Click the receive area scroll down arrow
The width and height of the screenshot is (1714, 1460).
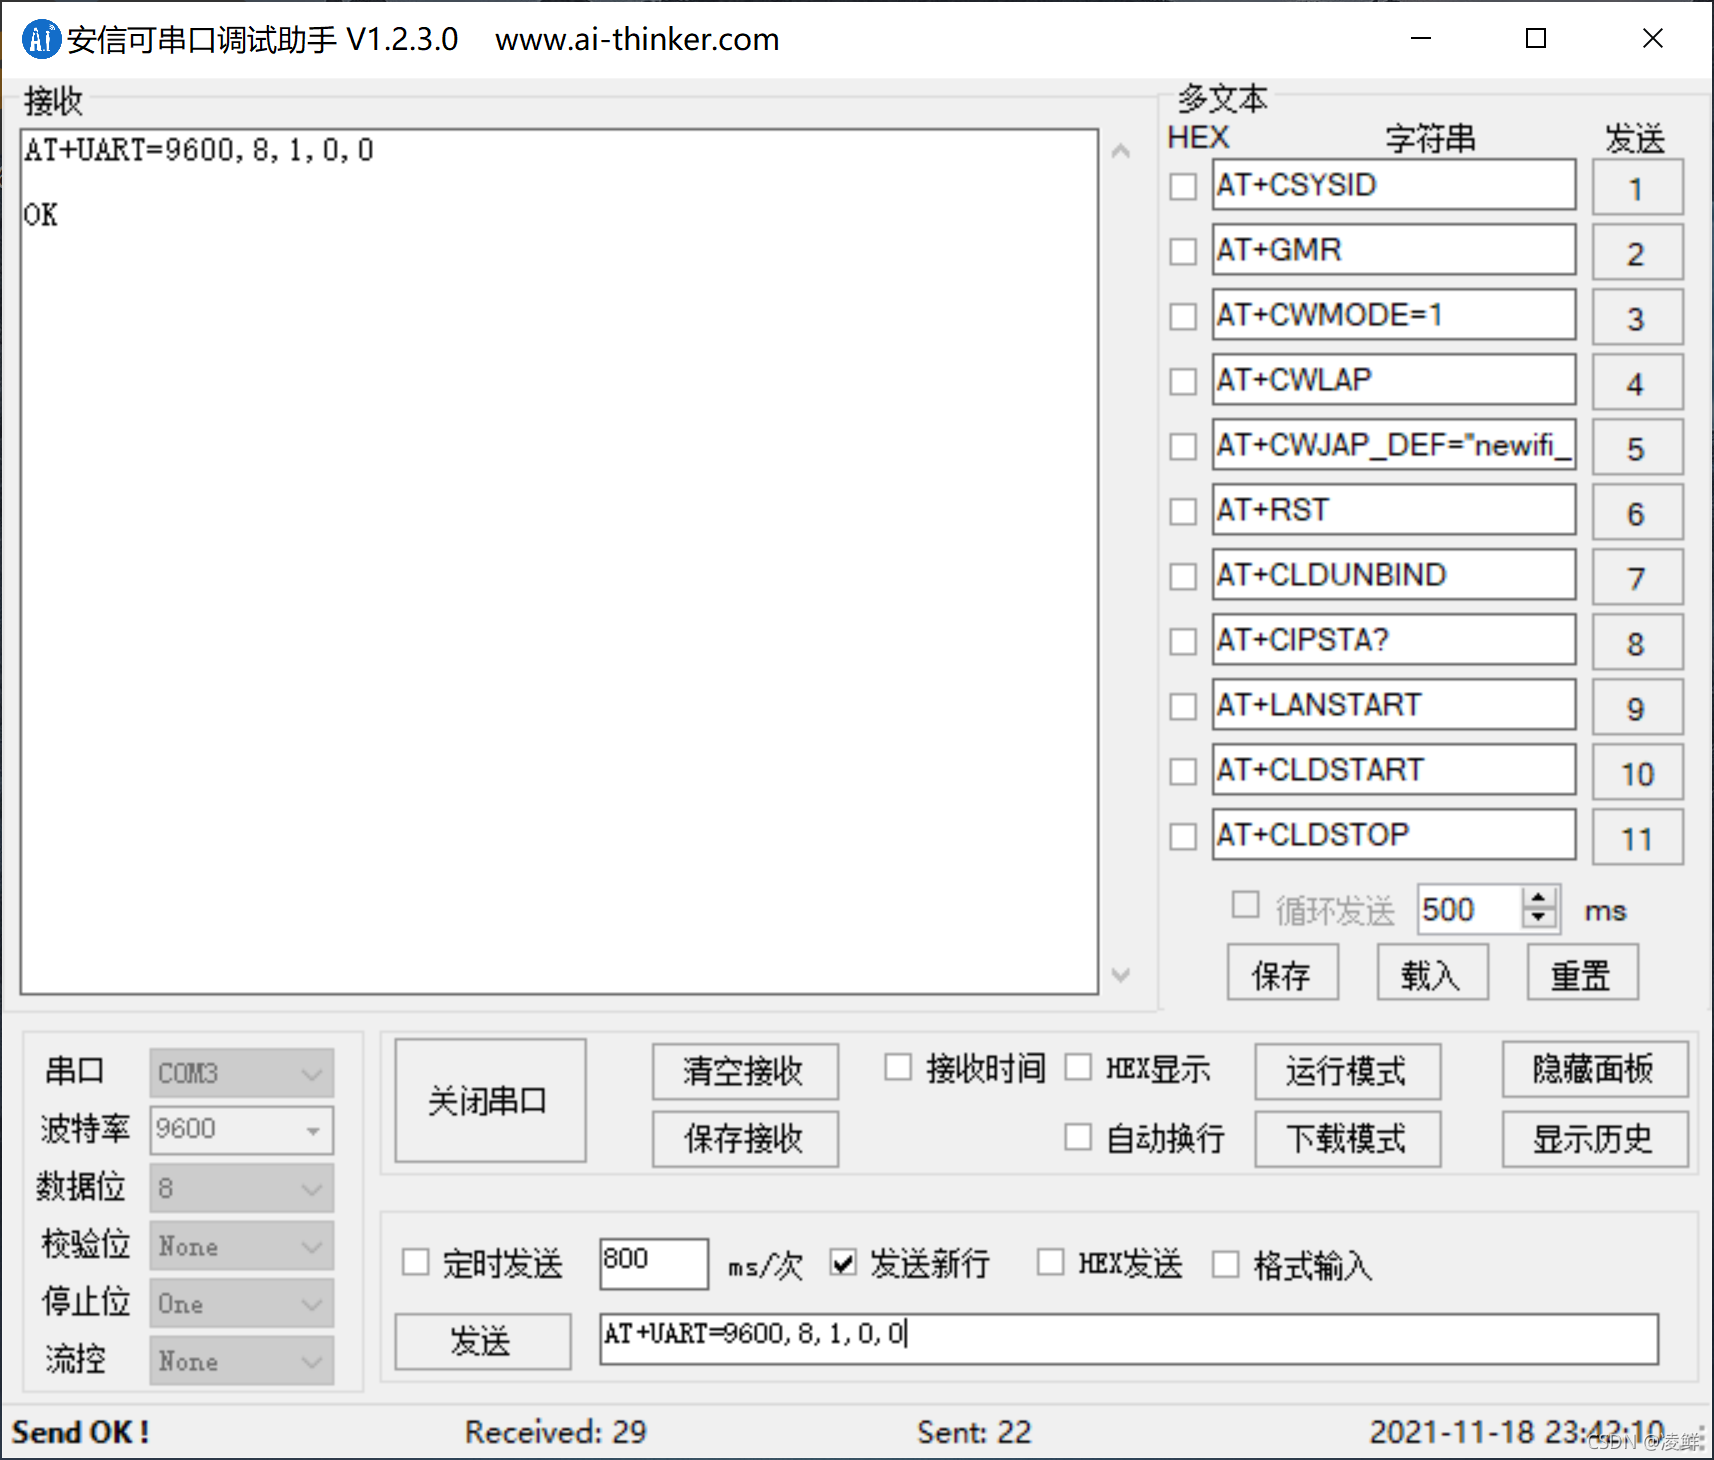coord(1121,974)
